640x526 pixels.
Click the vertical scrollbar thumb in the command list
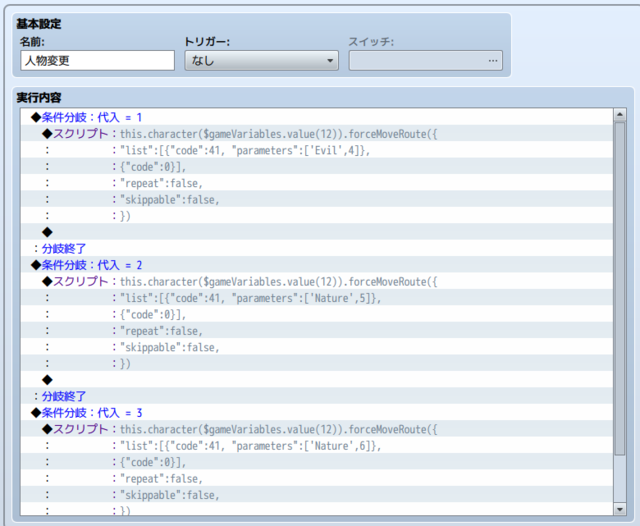620,289
